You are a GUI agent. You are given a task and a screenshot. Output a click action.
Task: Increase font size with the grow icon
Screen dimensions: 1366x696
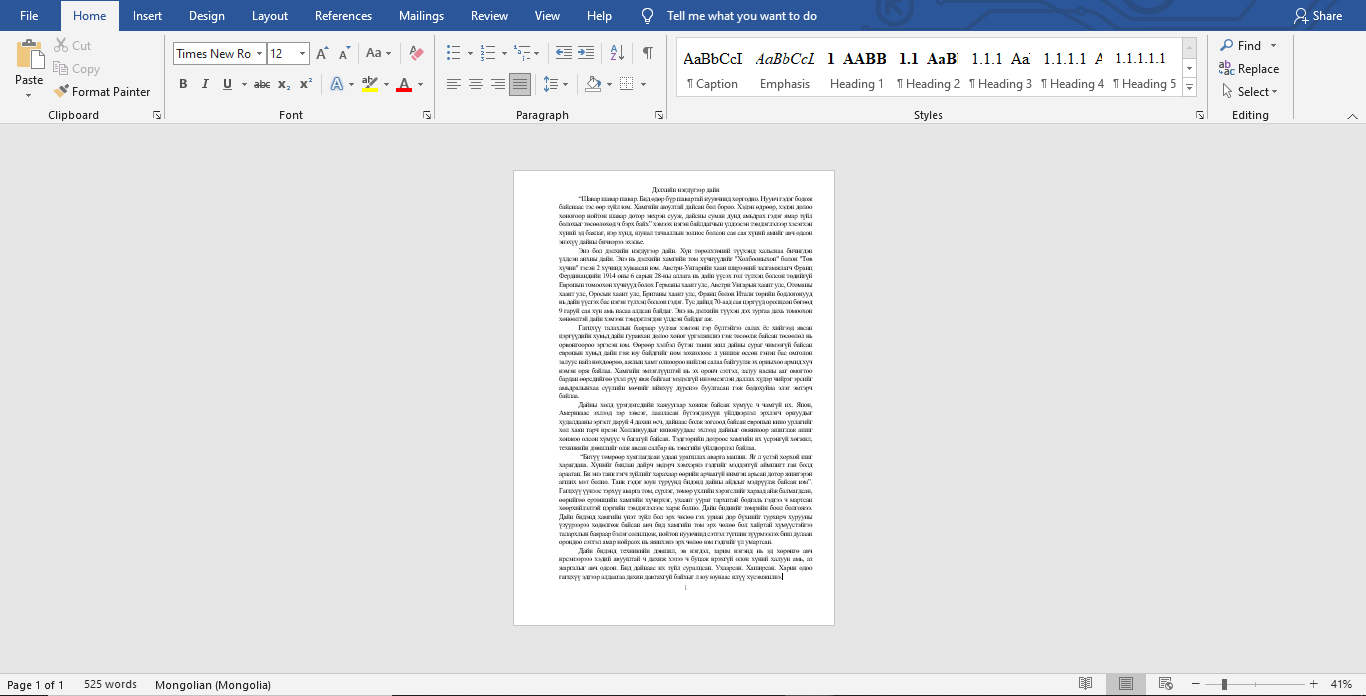point(322,53)
